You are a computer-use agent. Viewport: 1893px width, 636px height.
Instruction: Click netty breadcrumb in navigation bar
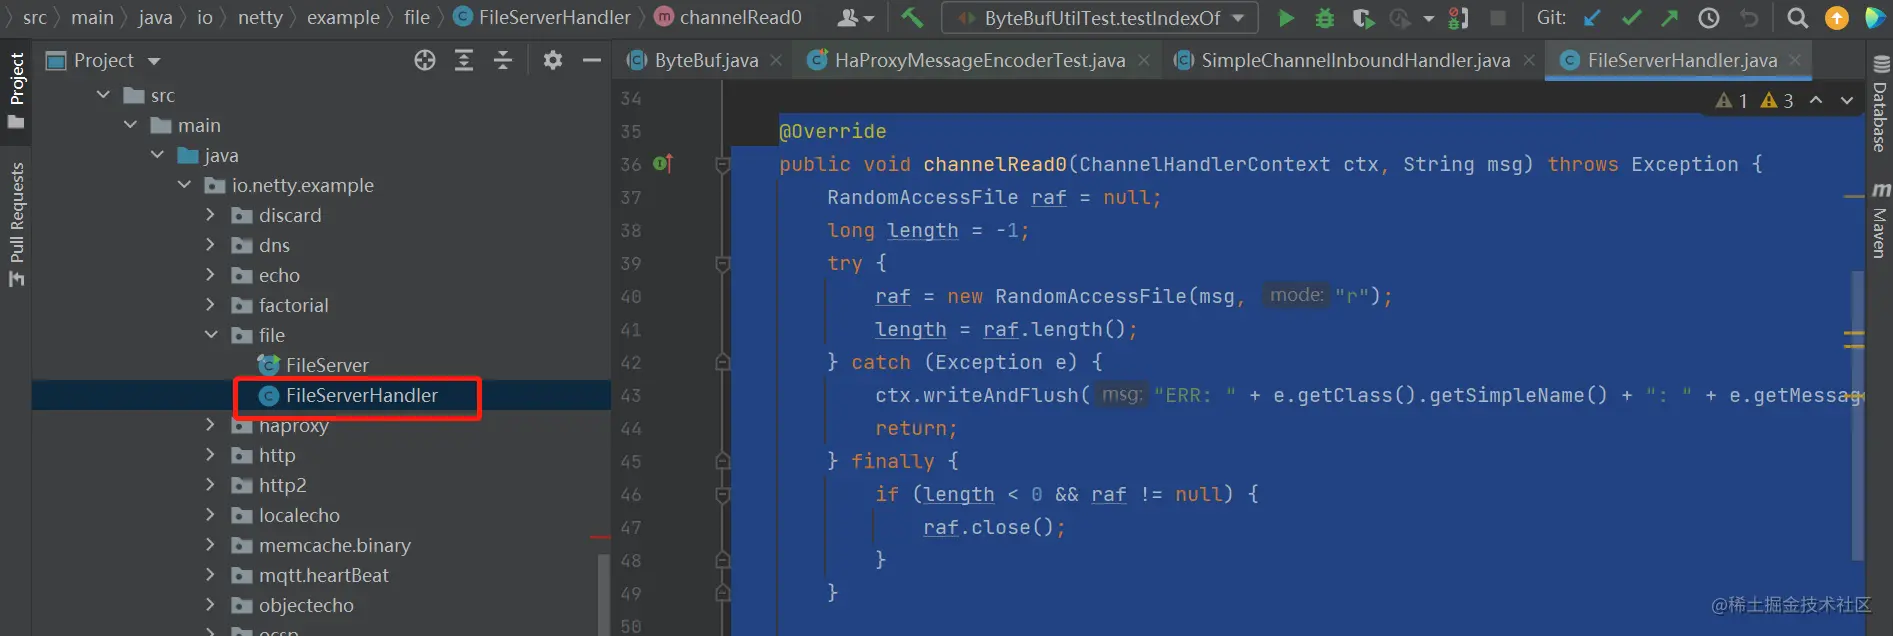[x=260, y=17]
